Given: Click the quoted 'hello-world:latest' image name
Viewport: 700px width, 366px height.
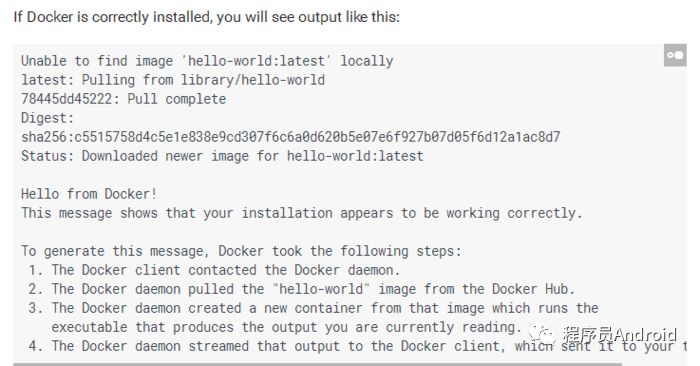Looking at the screenshot, I should click(x=256, y=61).
